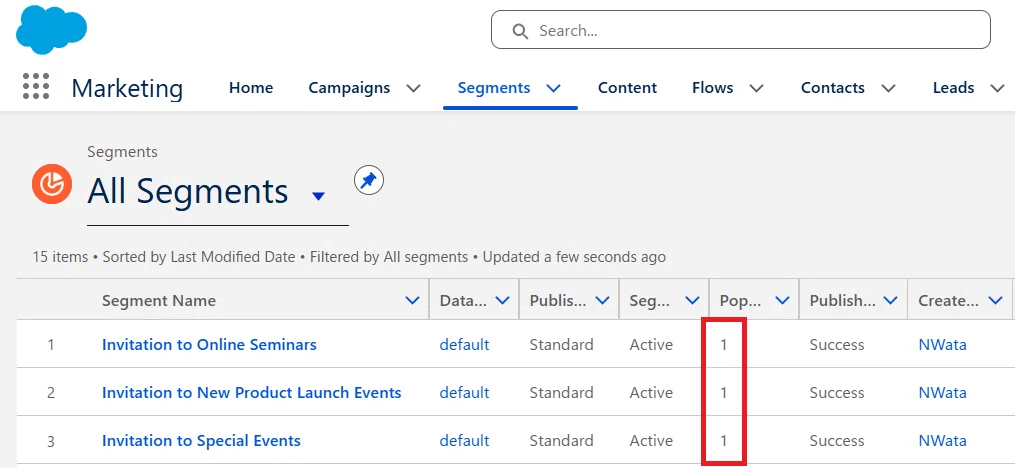Pin the All Segments list view
Screen dimensions: 1015x468
point(369,181)
